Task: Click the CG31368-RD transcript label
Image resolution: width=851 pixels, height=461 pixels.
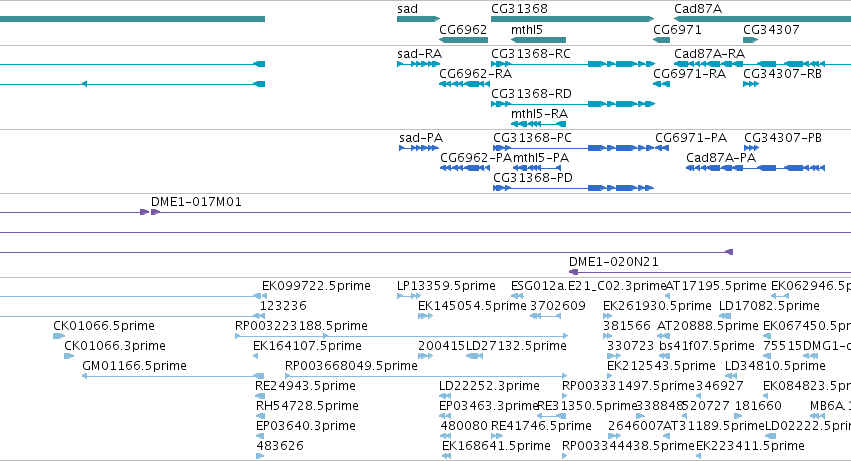Action: click(531, 93)
